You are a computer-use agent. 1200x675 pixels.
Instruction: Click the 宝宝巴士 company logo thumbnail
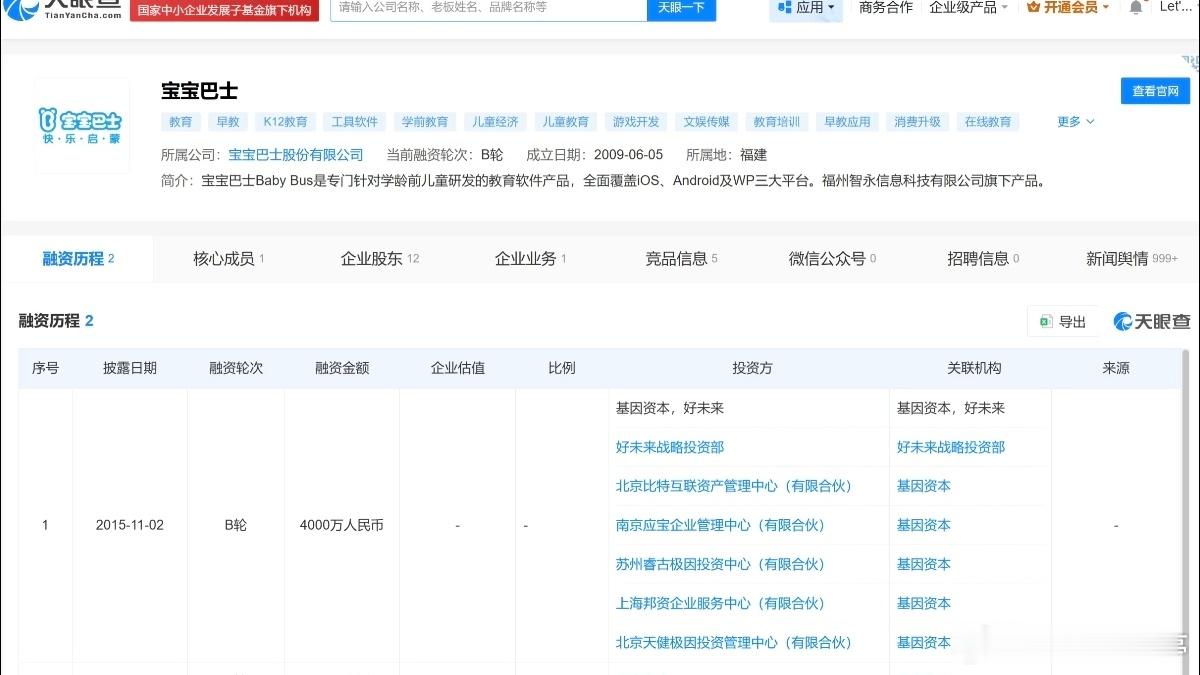click(81, 125)
